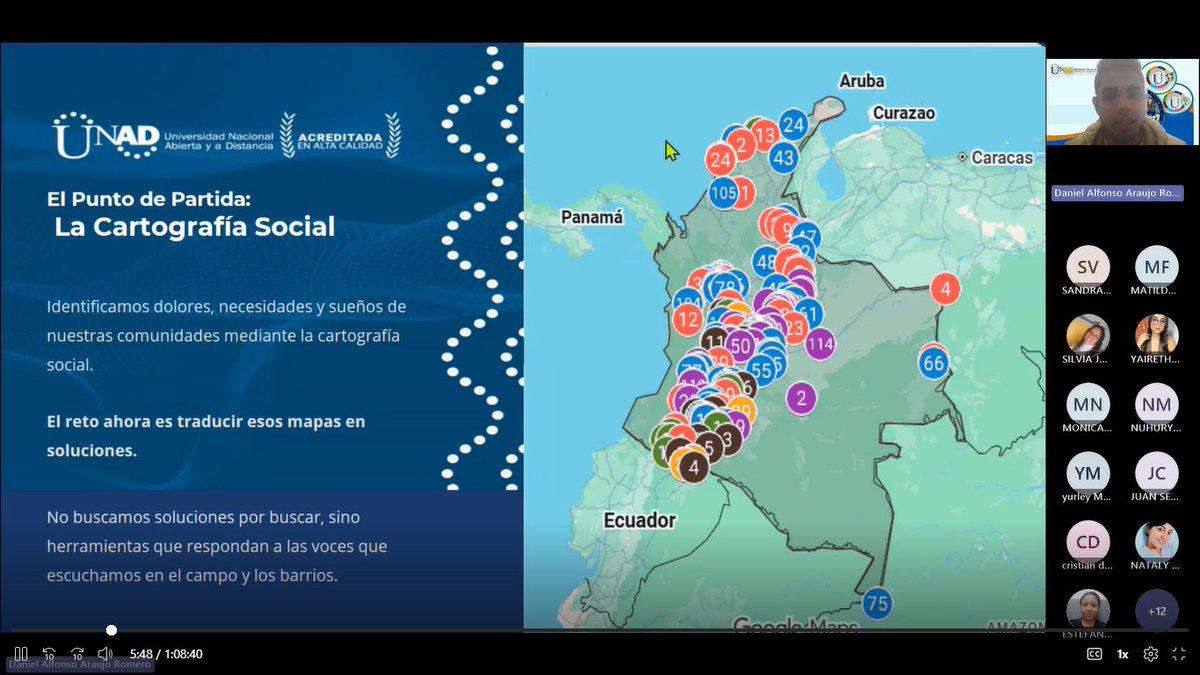Click the blue 43 map marker
The width and height of the screenshot is (1200, 675).
point(783,157)
